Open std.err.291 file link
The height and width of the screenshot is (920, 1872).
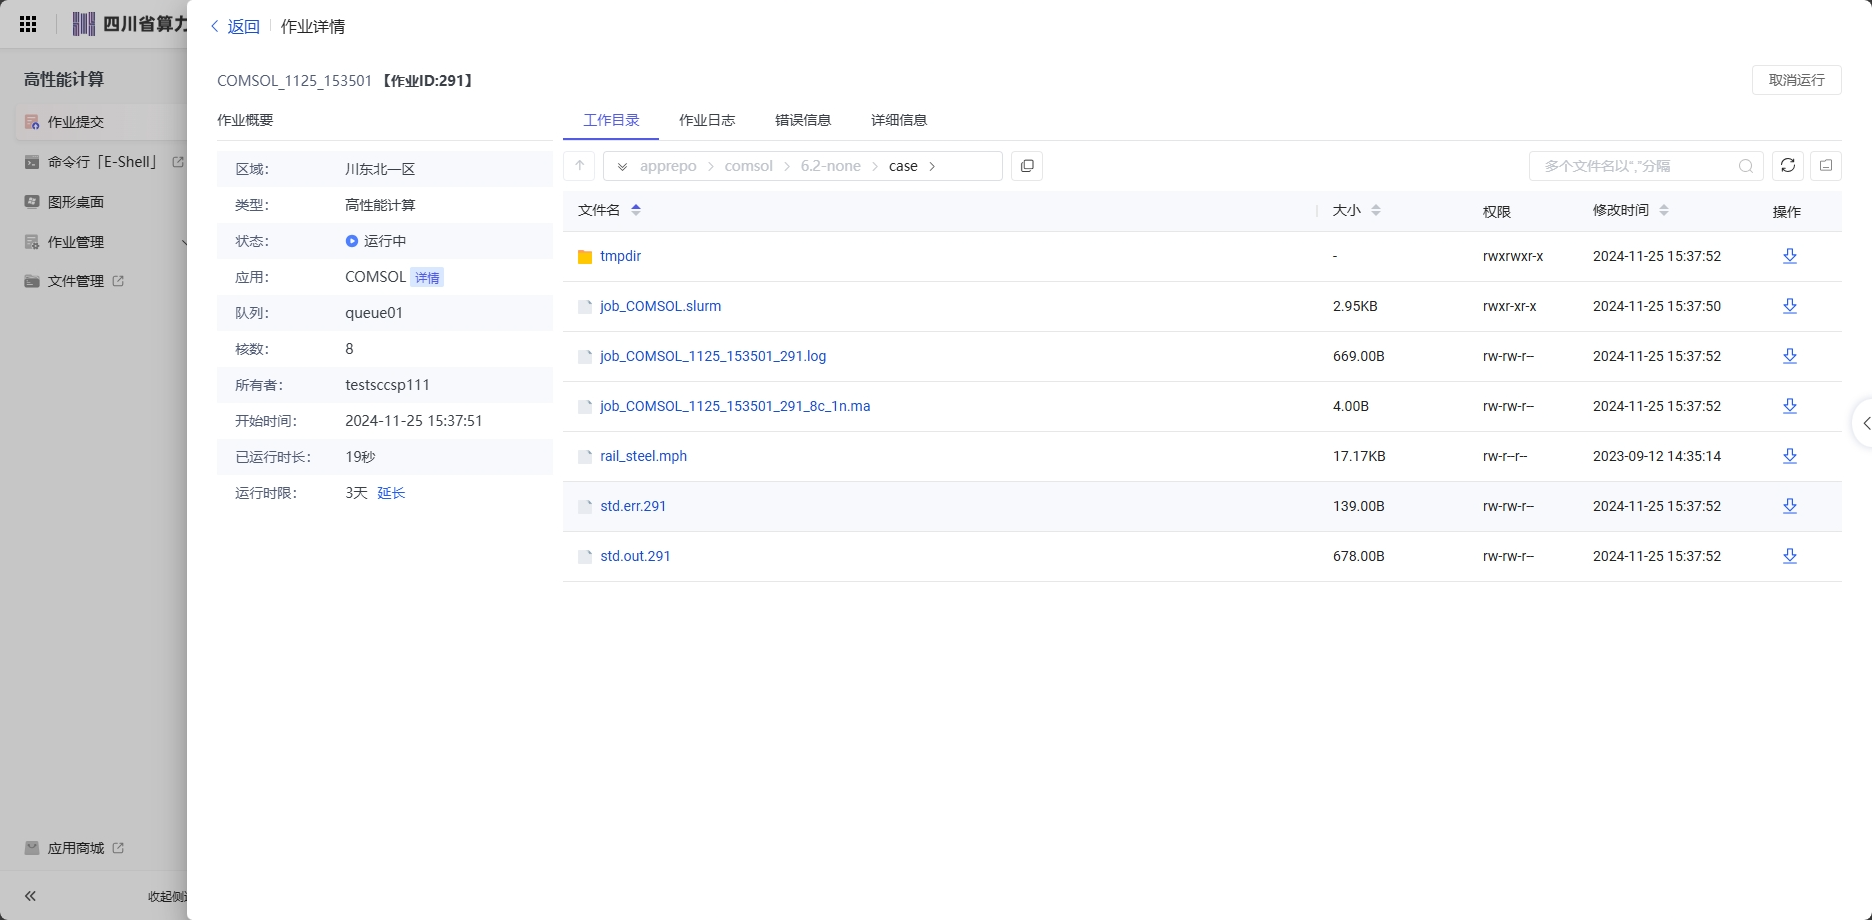[x=633, y=506]
